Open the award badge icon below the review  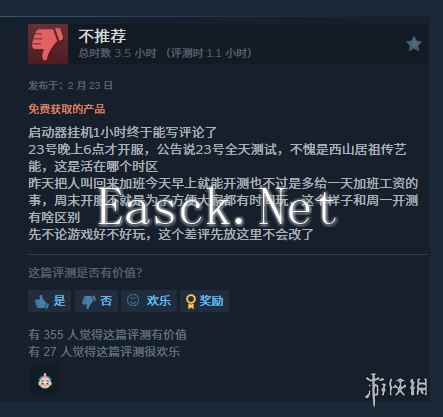pos(45,381)
